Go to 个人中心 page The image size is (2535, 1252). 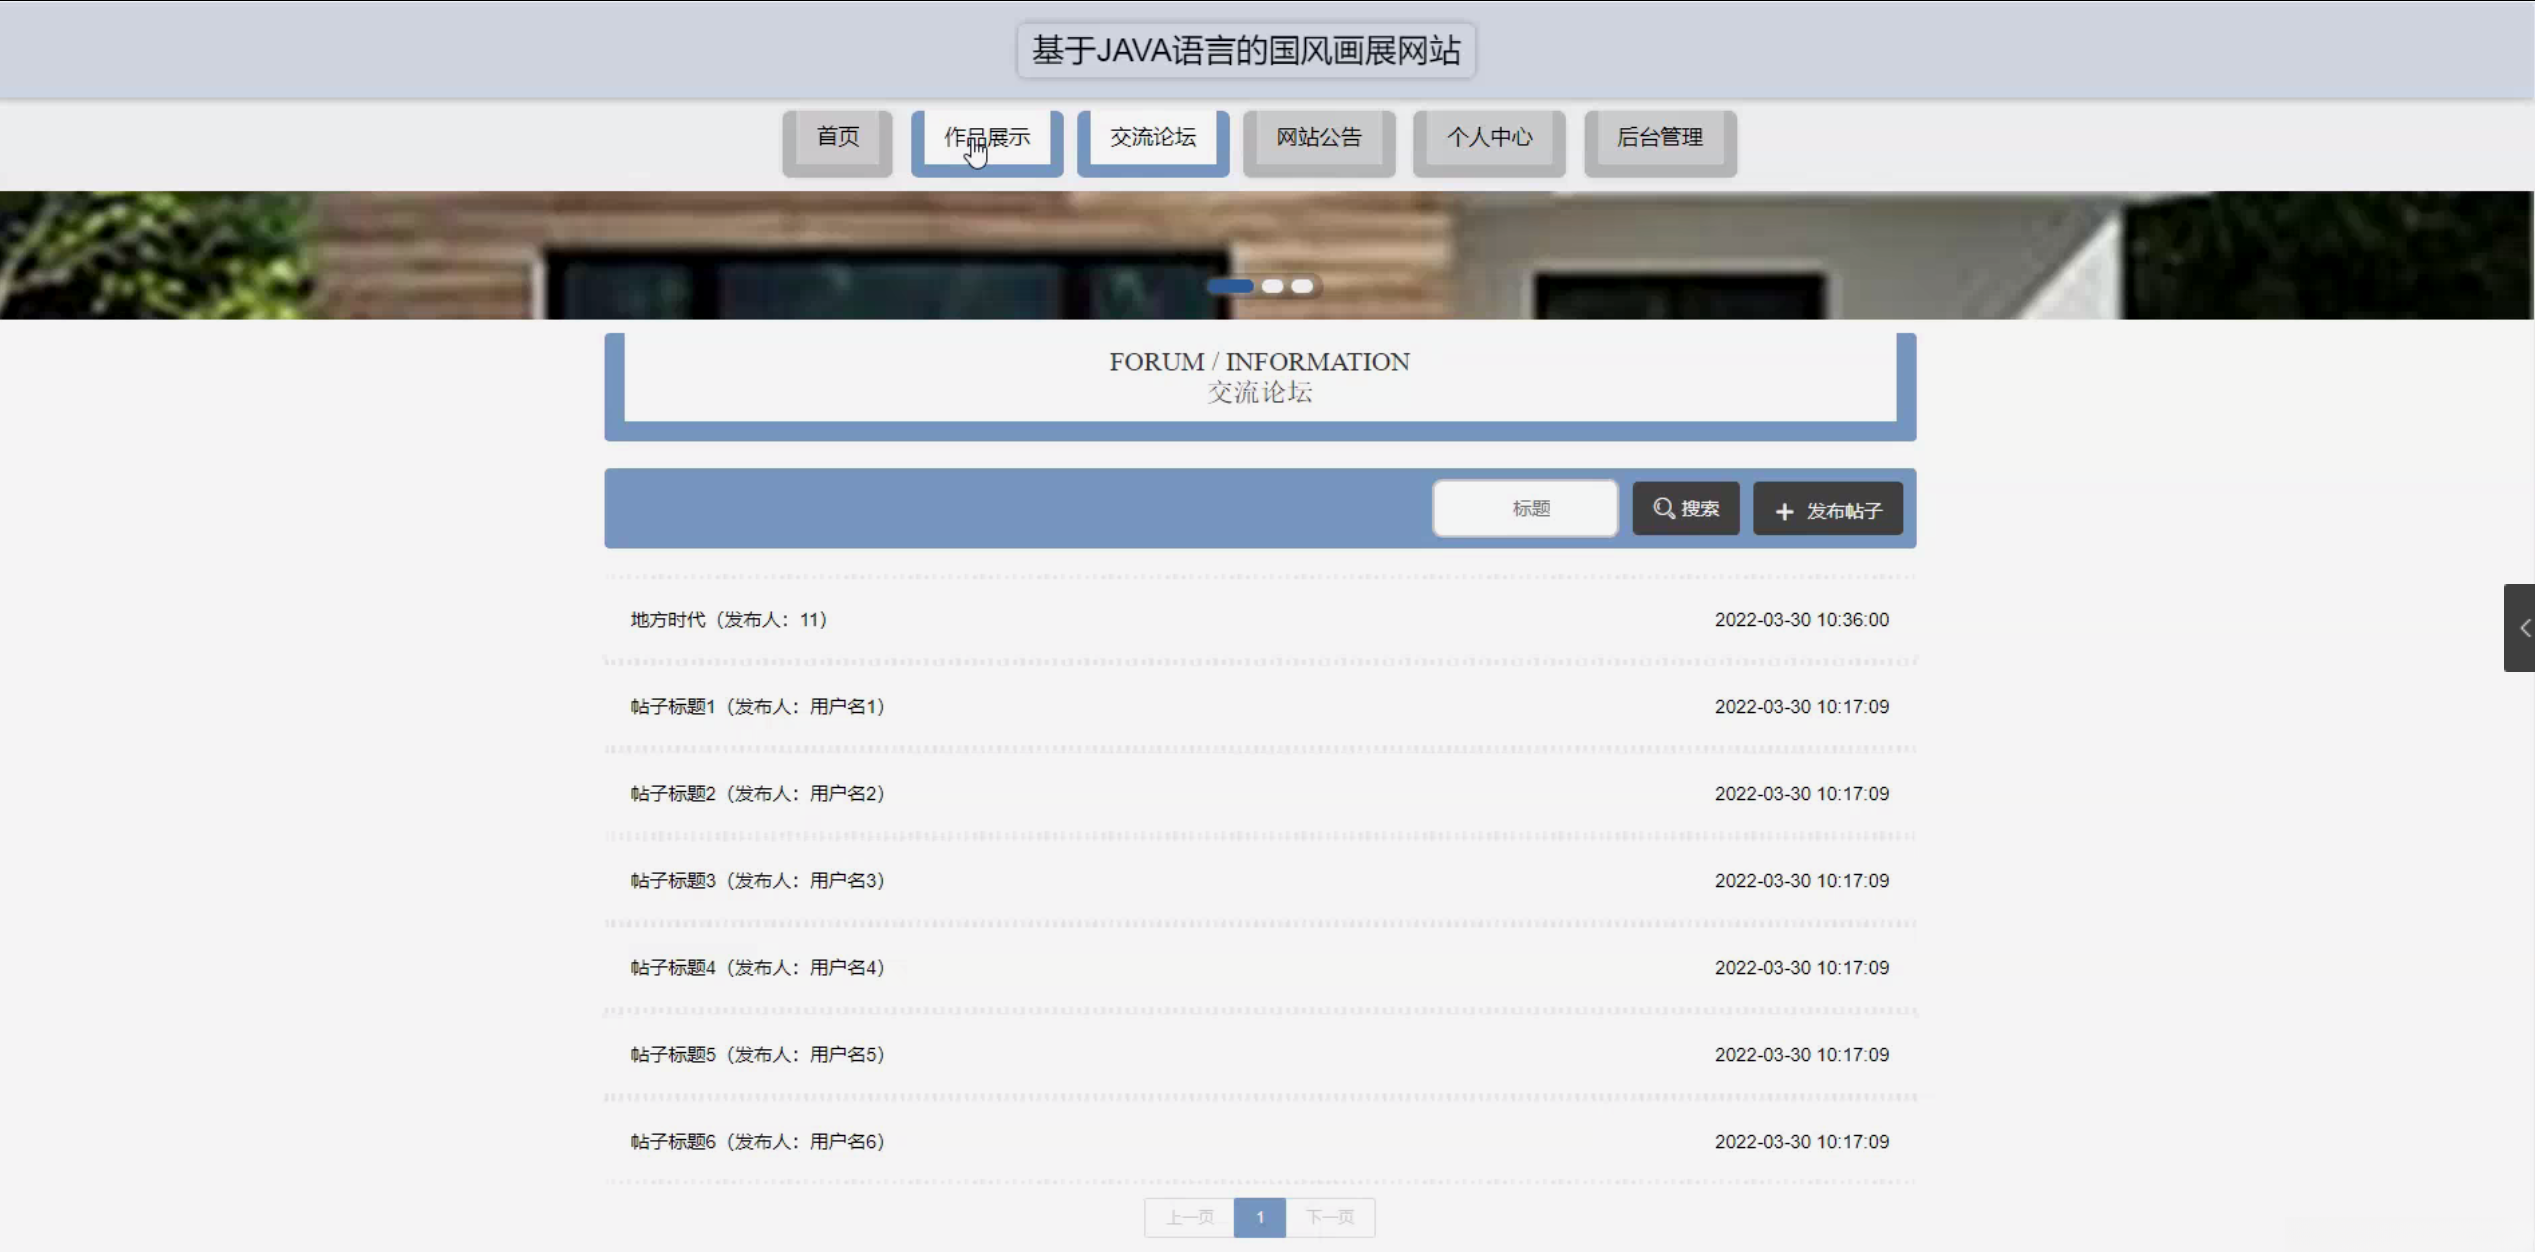1488,138
